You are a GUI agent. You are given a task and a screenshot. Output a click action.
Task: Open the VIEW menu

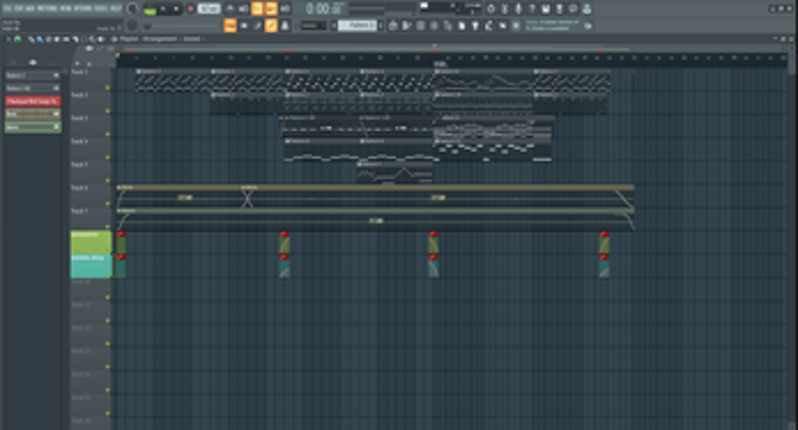66,9
